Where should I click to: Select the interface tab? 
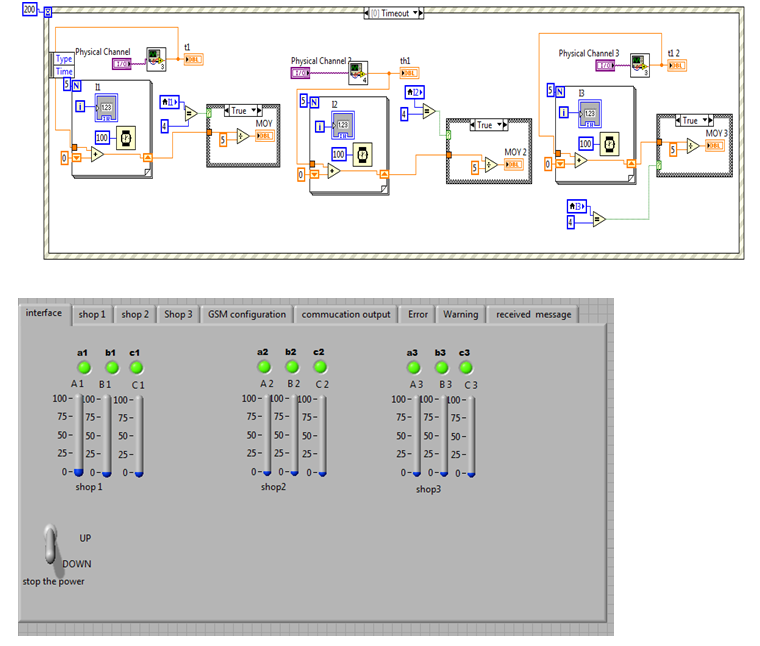point(44,313)
